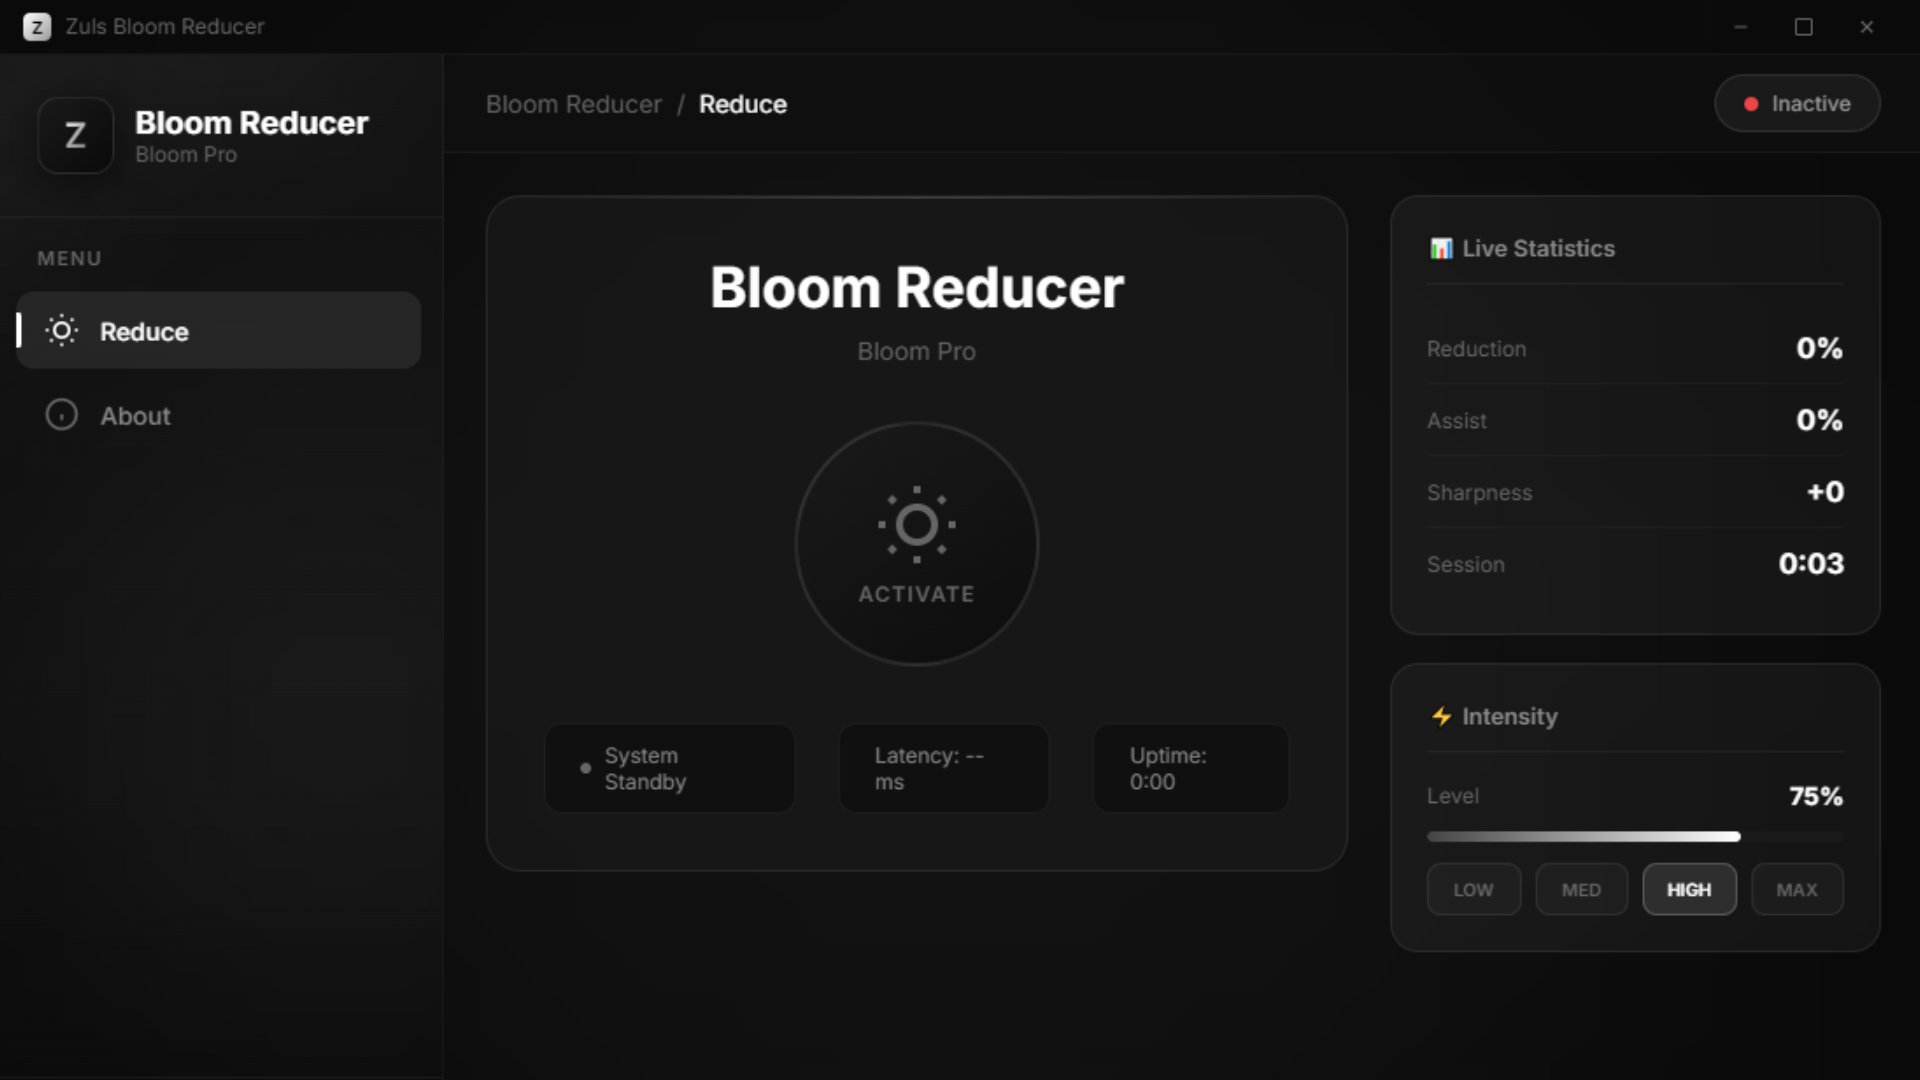This screenshot has width=1920, height=1080.
Task: Click the Bloom Reducer breadcrumb link
Action: pos(573,104)
